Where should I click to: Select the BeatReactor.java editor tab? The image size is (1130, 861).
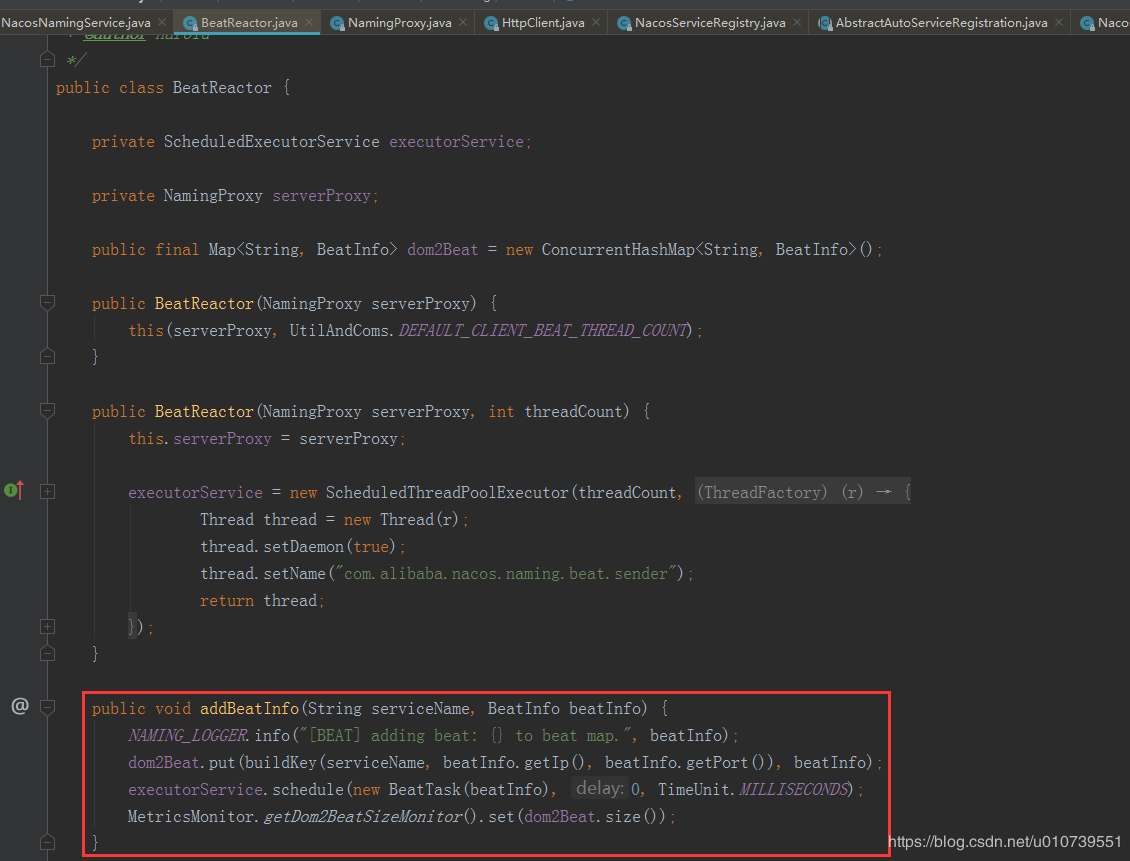249,22
